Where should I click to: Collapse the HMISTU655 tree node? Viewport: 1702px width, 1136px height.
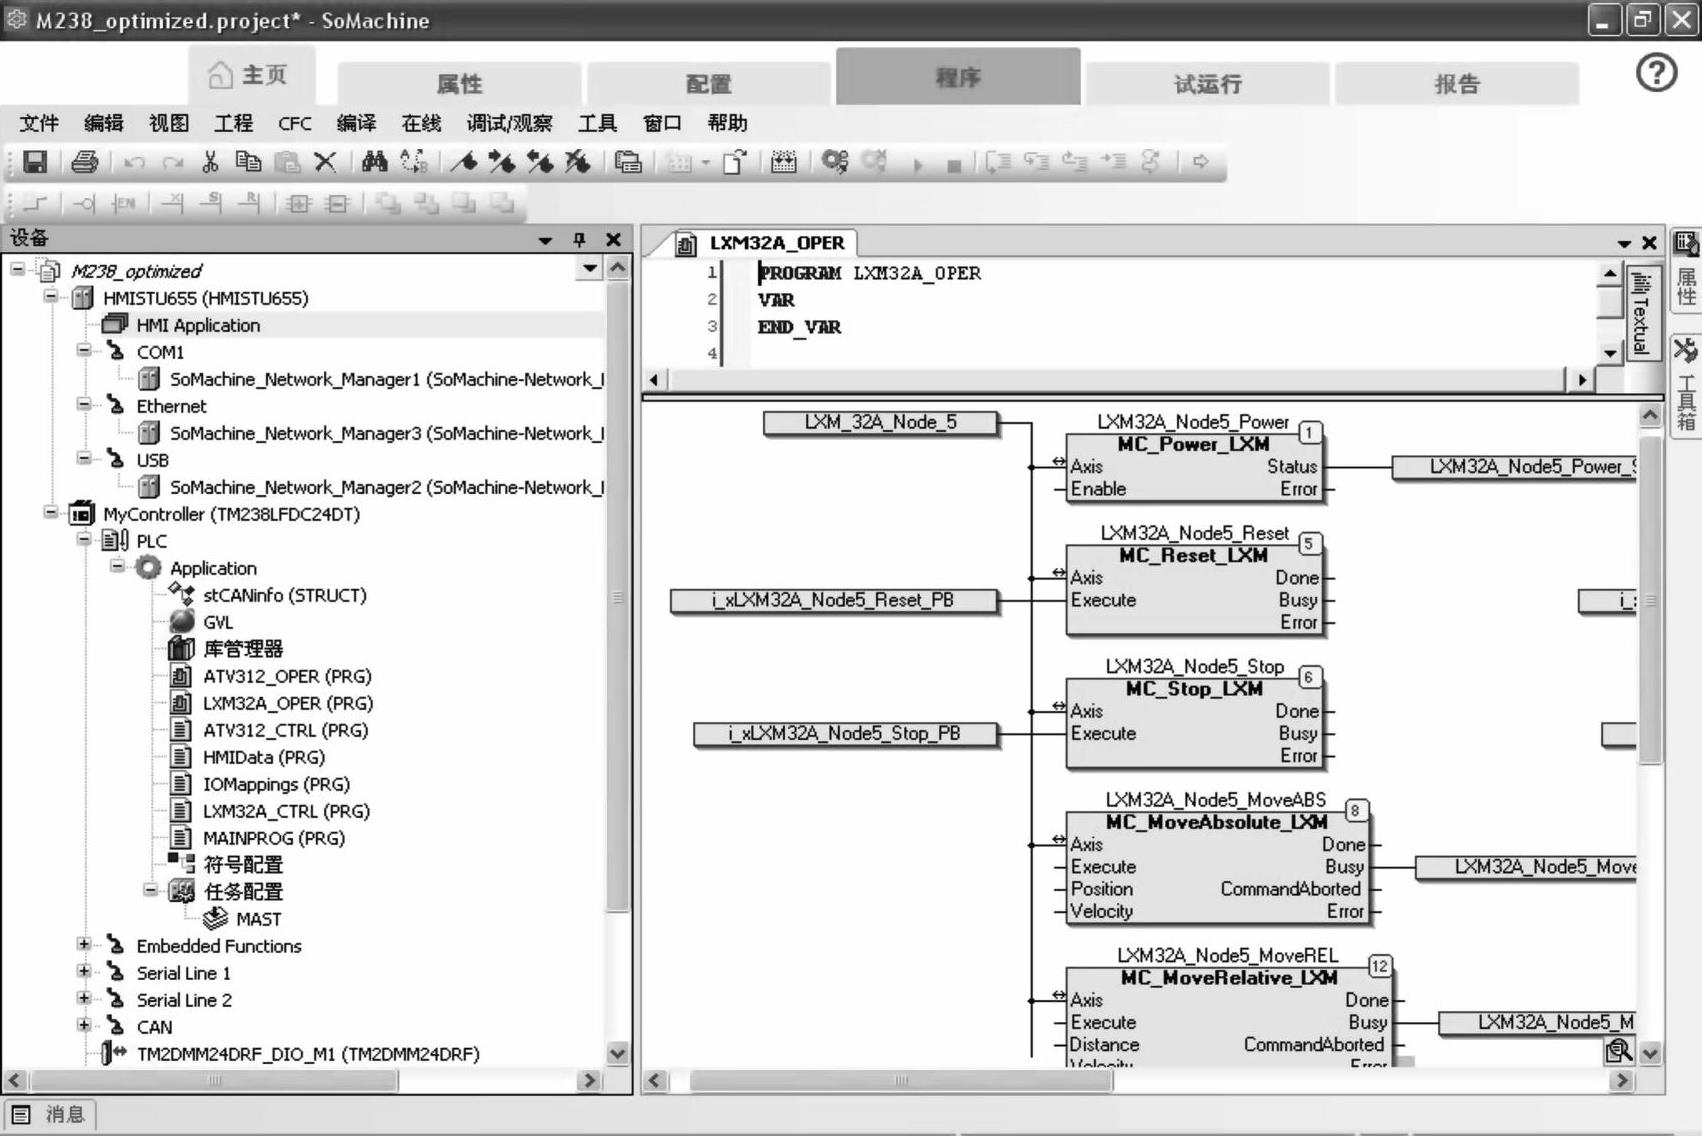click(51, 297)
